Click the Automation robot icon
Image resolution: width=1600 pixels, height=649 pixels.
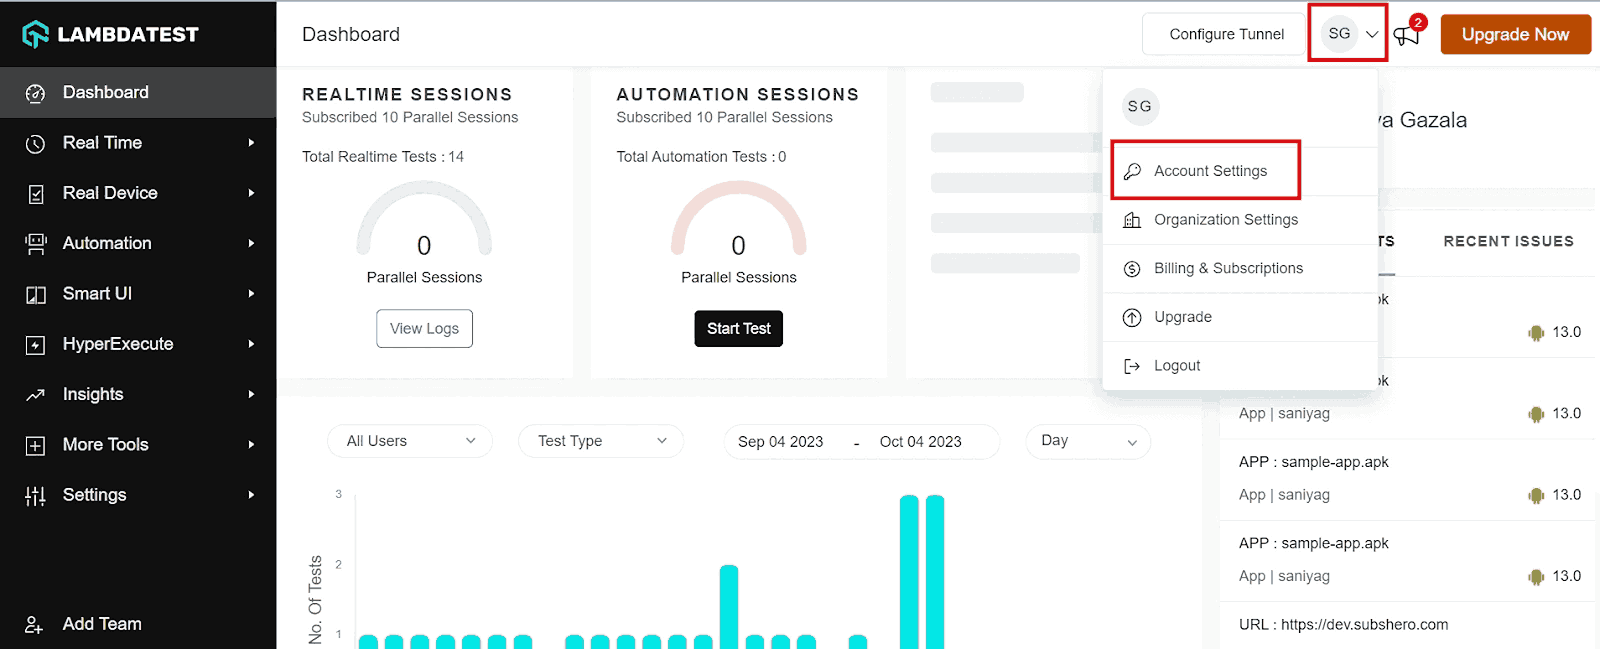[x=35, y=244]
